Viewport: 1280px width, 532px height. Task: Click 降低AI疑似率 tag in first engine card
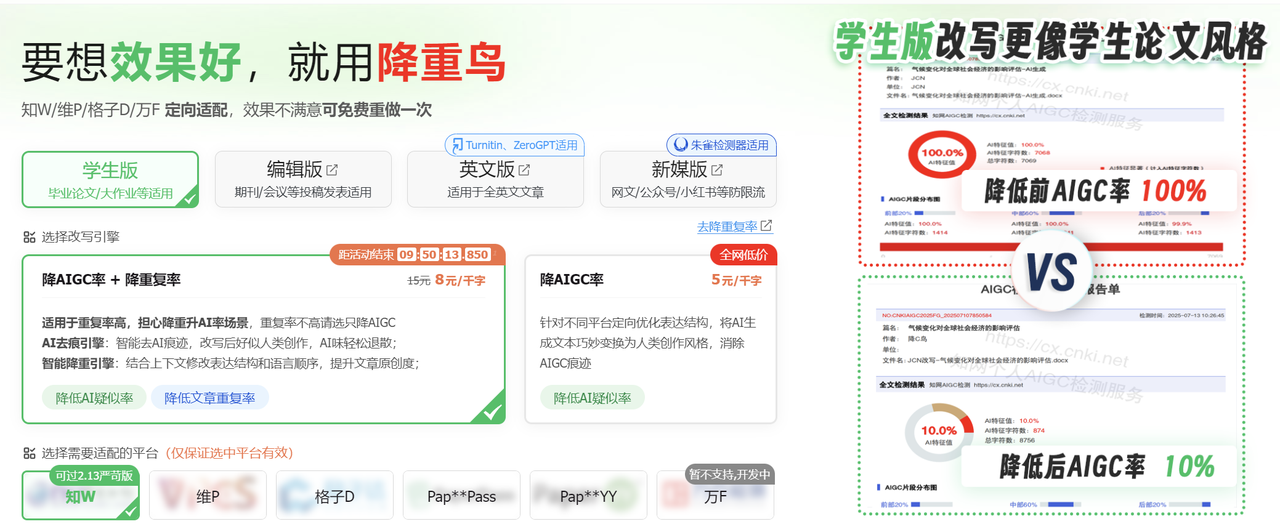(x=94, y=397)
